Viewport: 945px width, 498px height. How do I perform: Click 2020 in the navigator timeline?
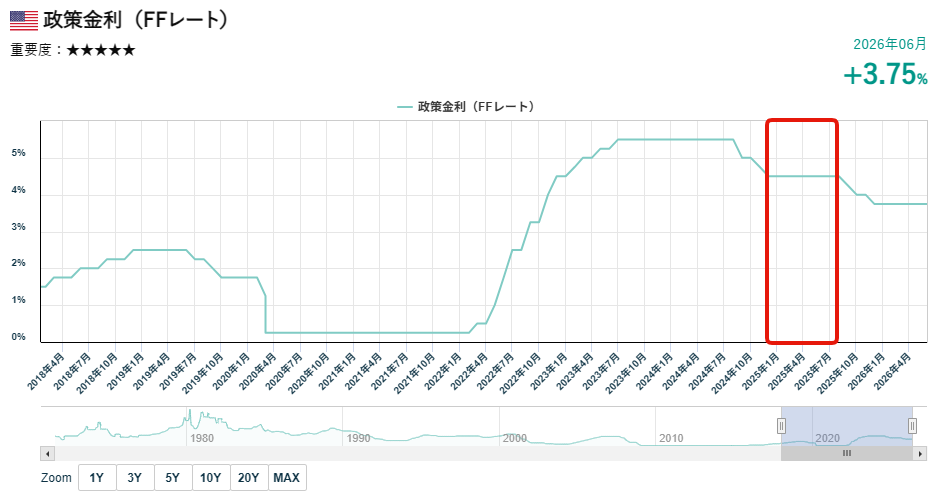point(827,438)
